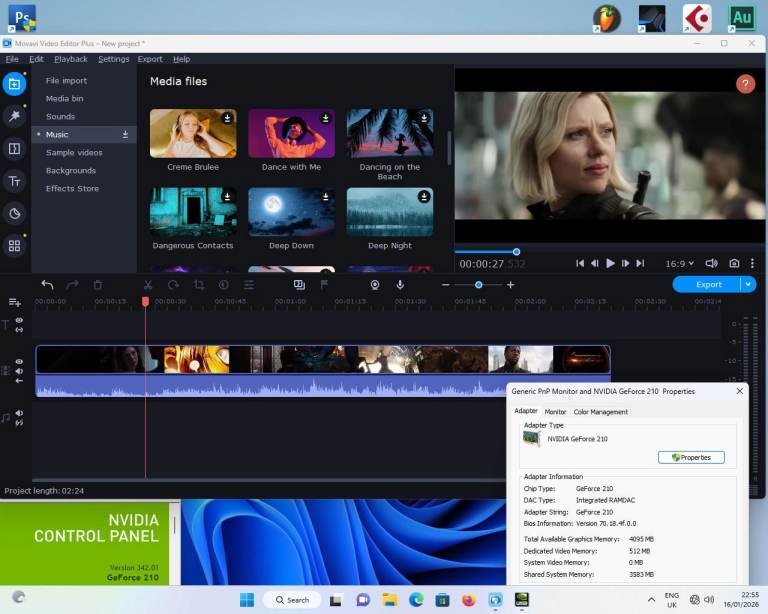Download the Creme Brulee music track
Screen dimensions: 768x614
(x=227, y=118)
